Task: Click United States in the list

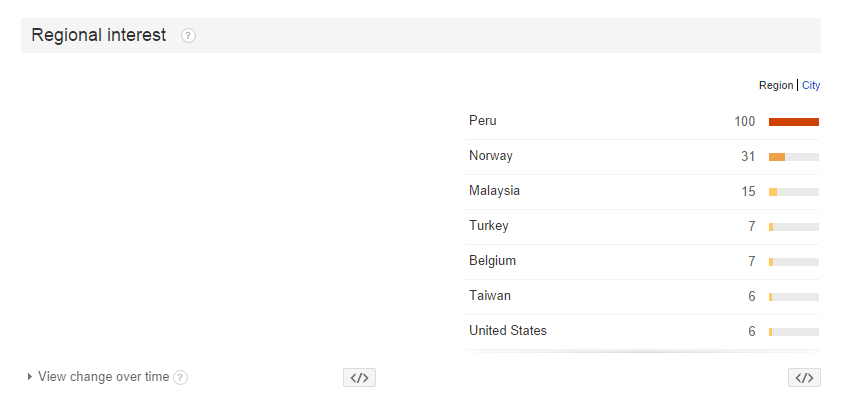Action: coord(643,332)
